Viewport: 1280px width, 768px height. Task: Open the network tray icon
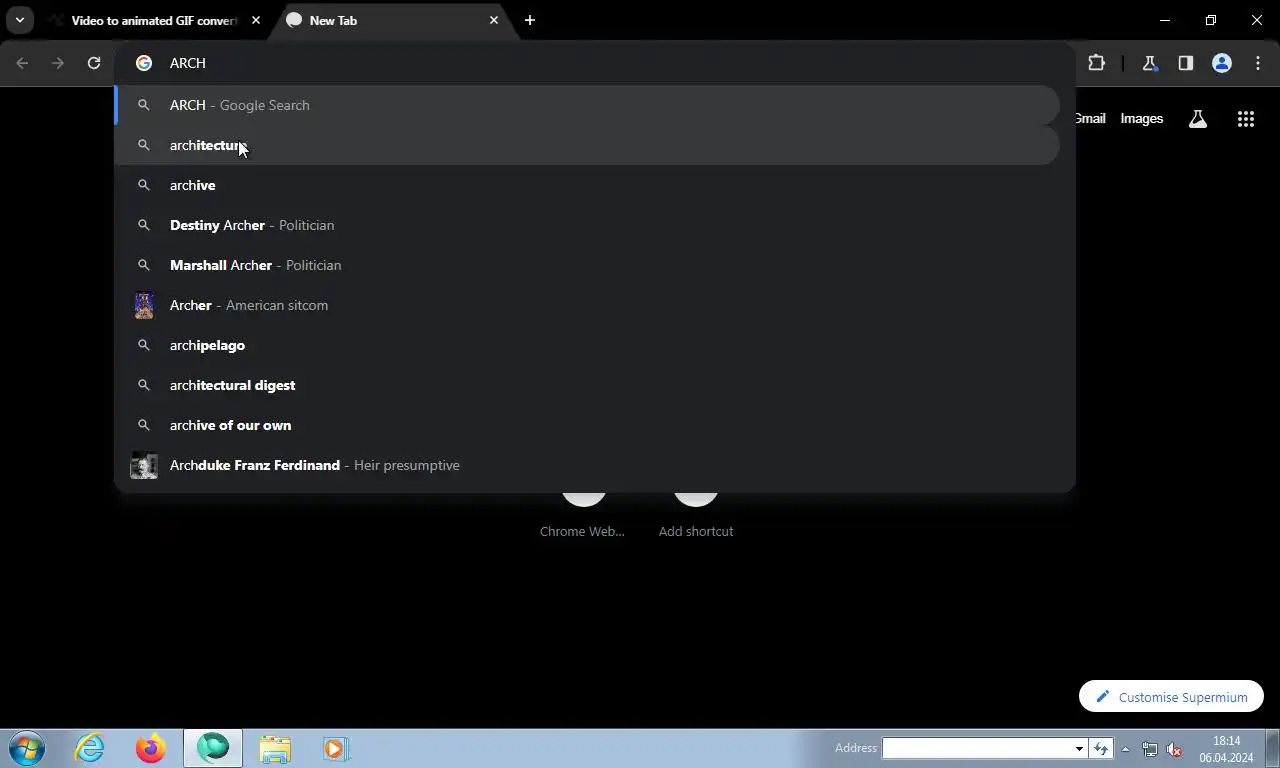click(1150, 749)
